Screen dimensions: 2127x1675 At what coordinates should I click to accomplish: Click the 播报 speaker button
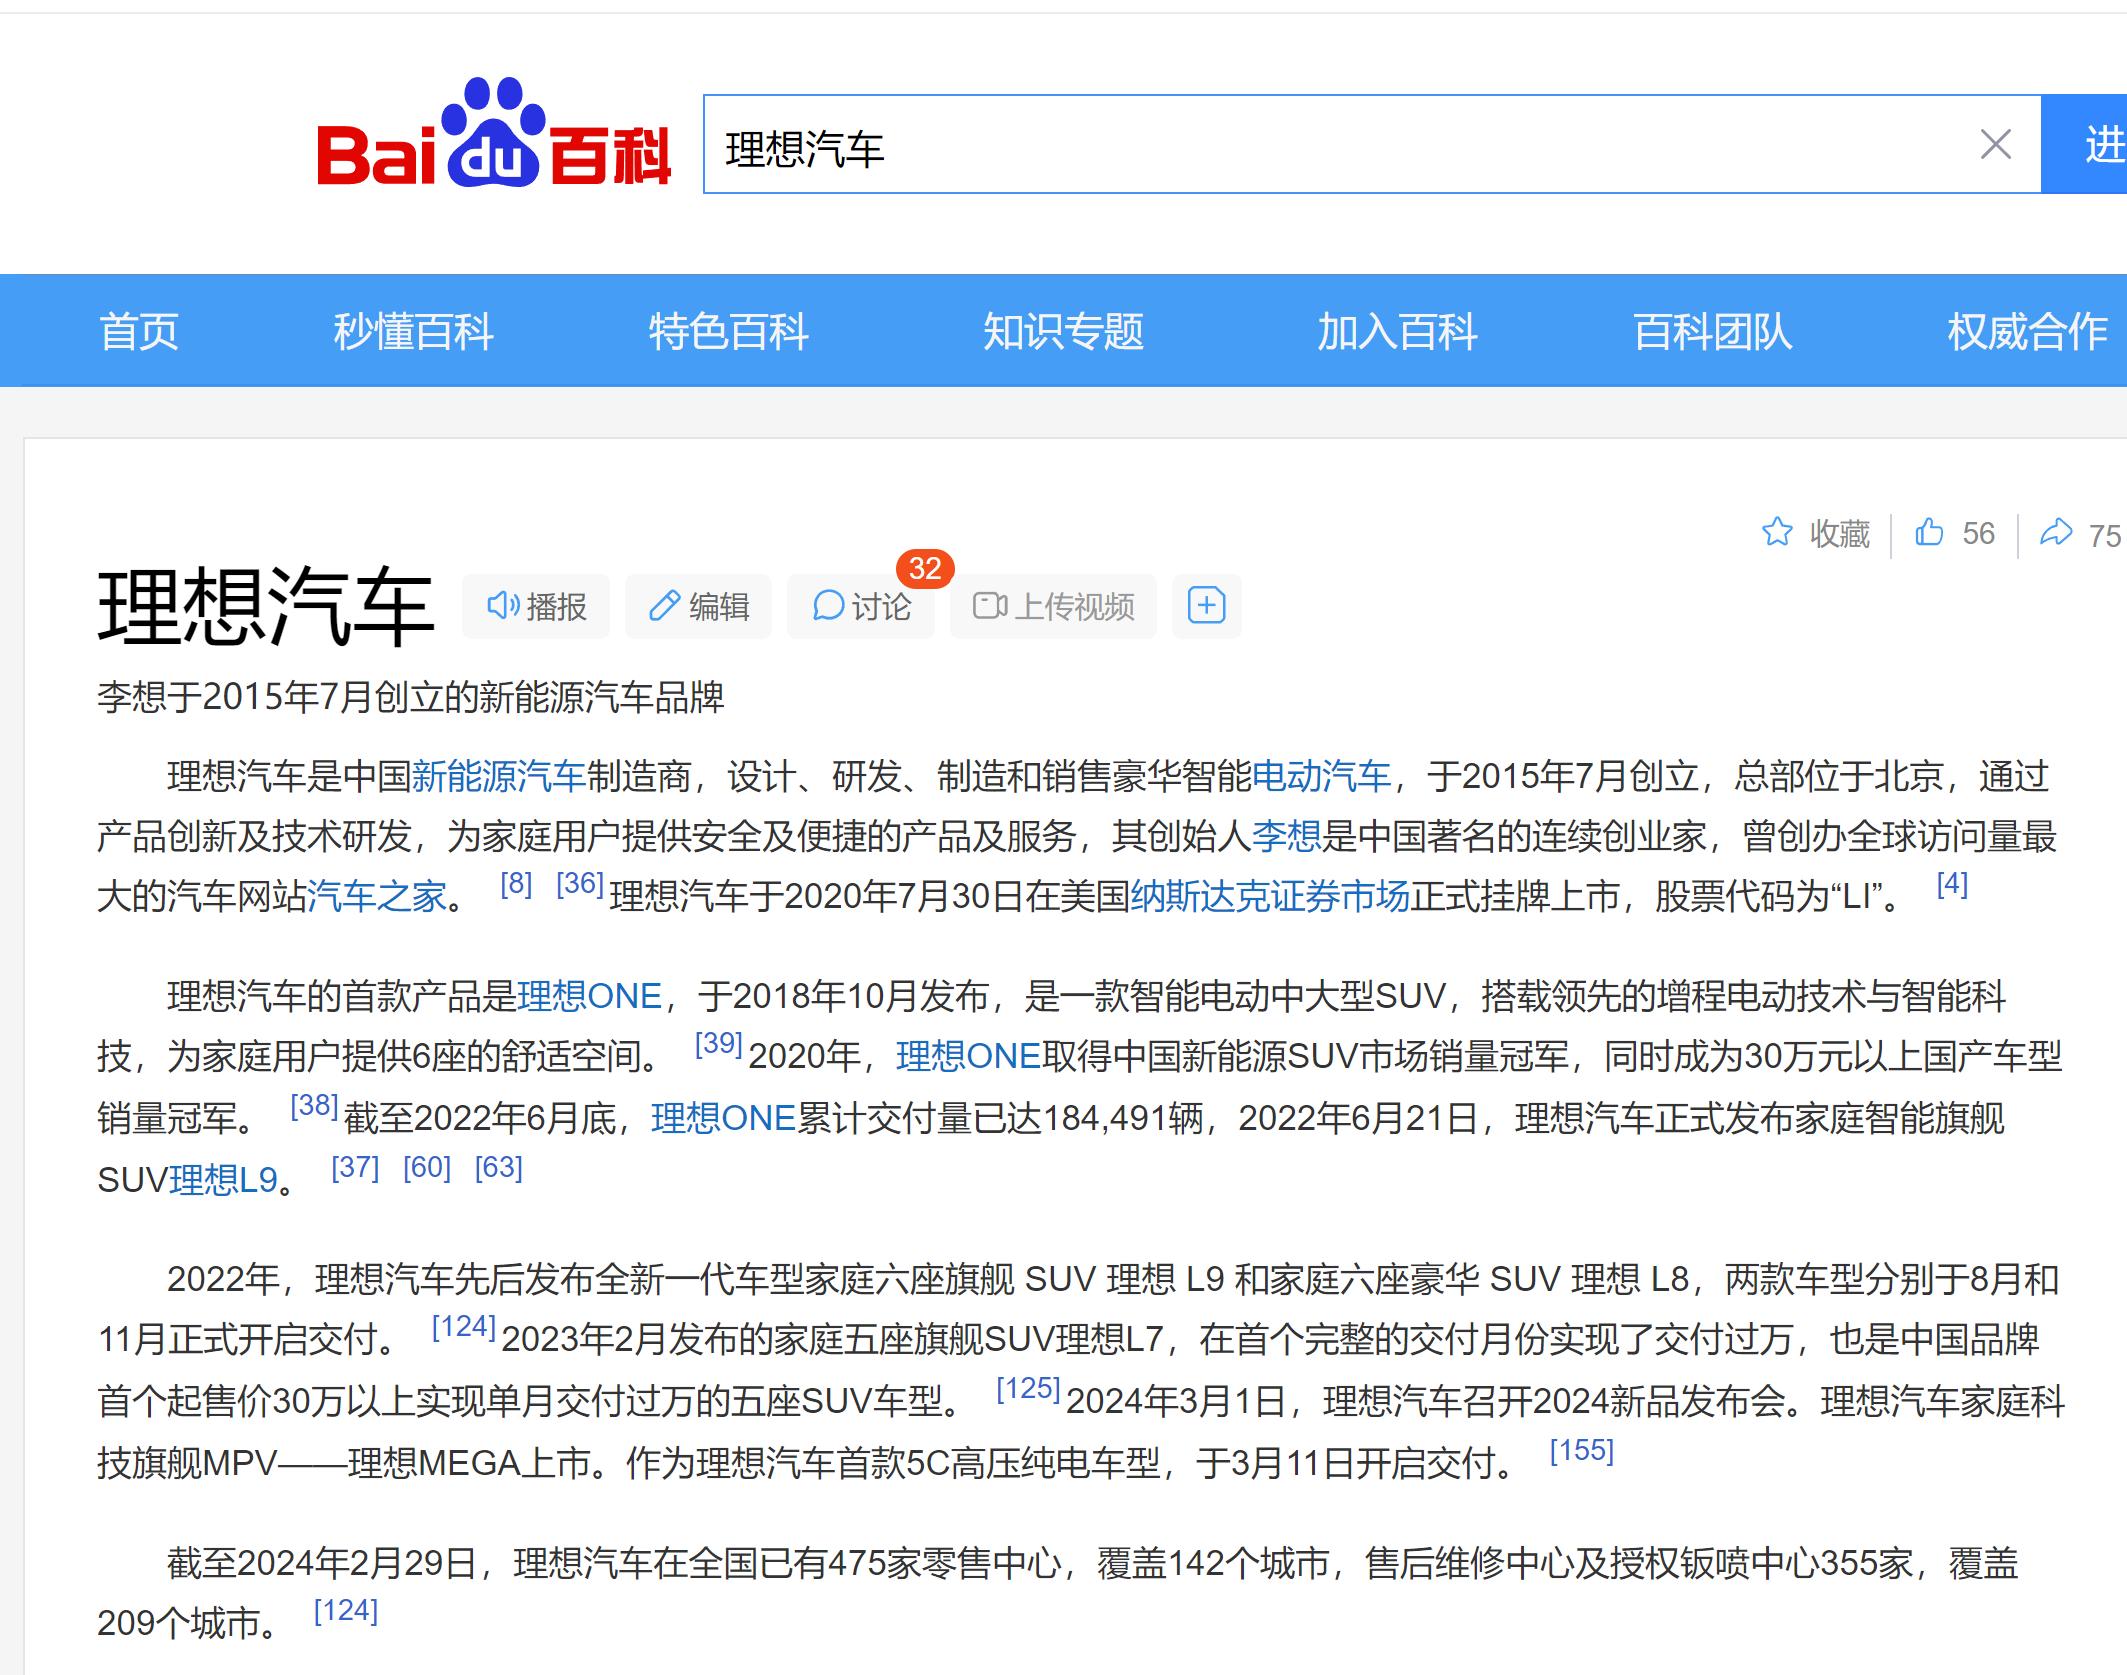pos(536,606)
